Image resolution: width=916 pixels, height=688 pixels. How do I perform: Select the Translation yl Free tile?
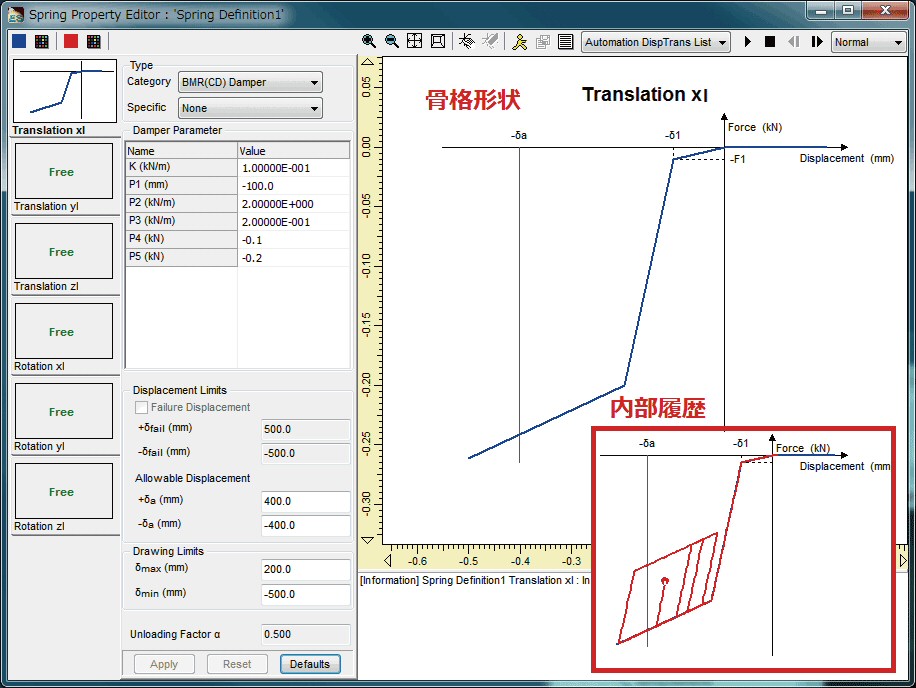[64, 171]
